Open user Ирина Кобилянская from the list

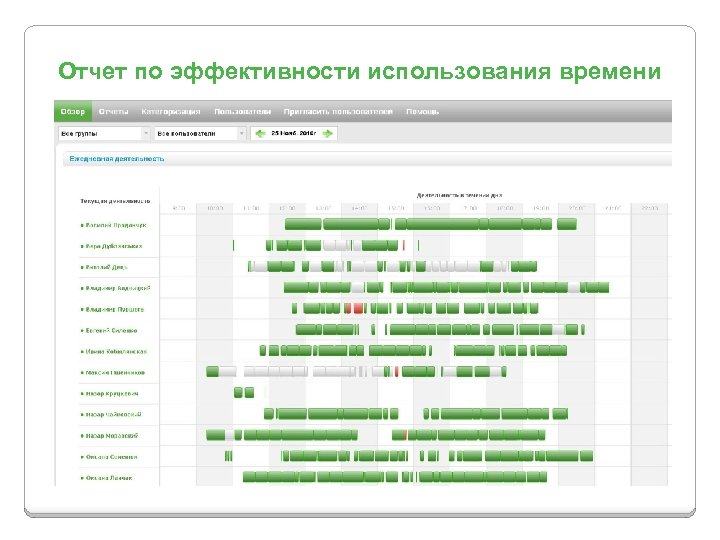click(x=116, y=351)
